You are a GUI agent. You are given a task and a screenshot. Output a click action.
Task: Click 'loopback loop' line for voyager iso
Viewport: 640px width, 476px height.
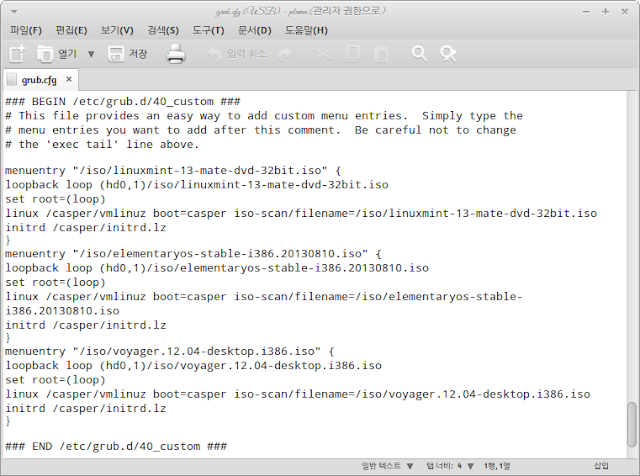click(193, 365)
